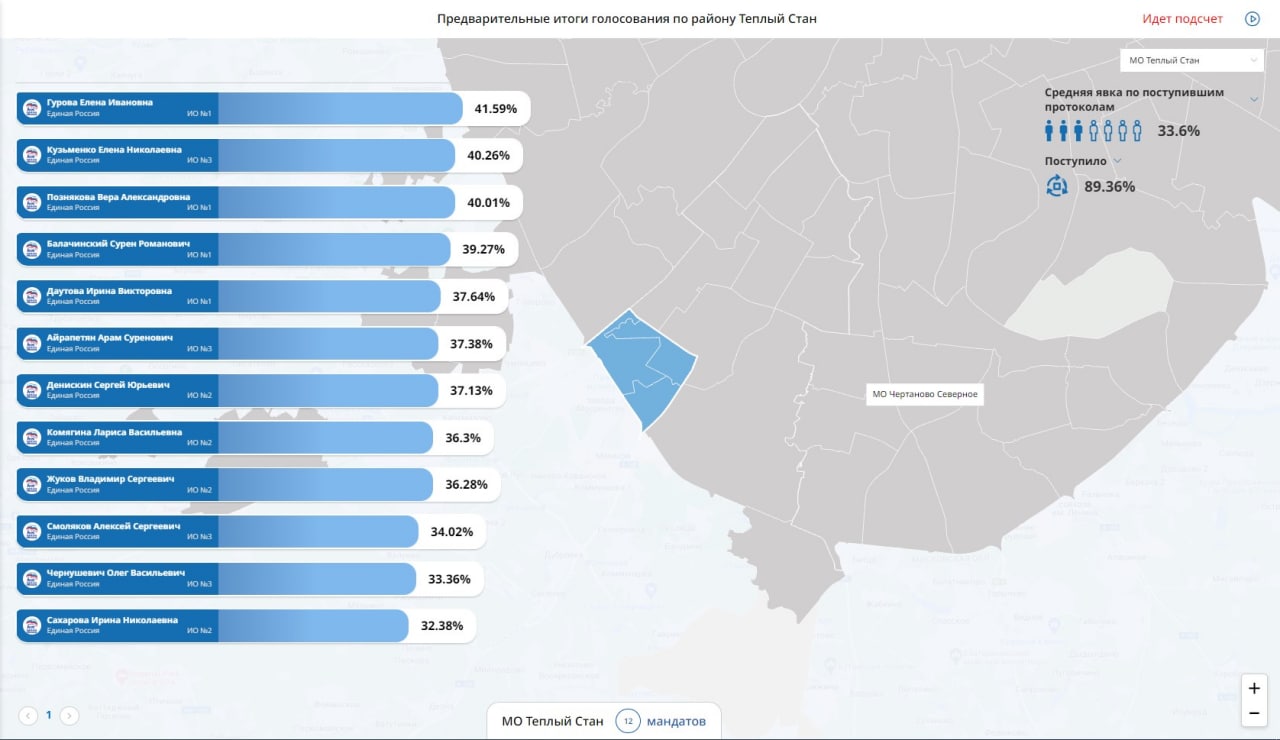Click the party logo next to Жуков Владимир Сергеевич
The height and width of the screenshot is (740, 1280).
click(x=32, y=485)
